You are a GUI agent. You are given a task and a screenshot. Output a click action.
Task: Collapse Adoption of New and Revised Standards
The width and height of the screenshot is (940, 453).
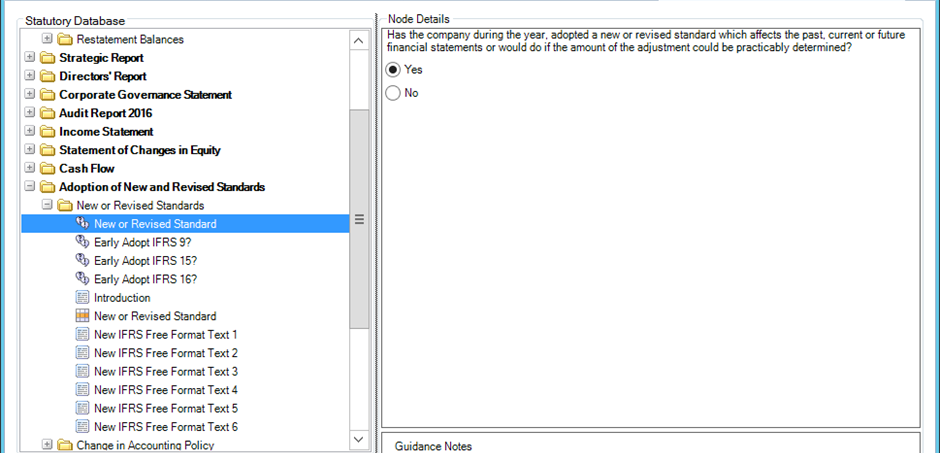click(29, 187)
